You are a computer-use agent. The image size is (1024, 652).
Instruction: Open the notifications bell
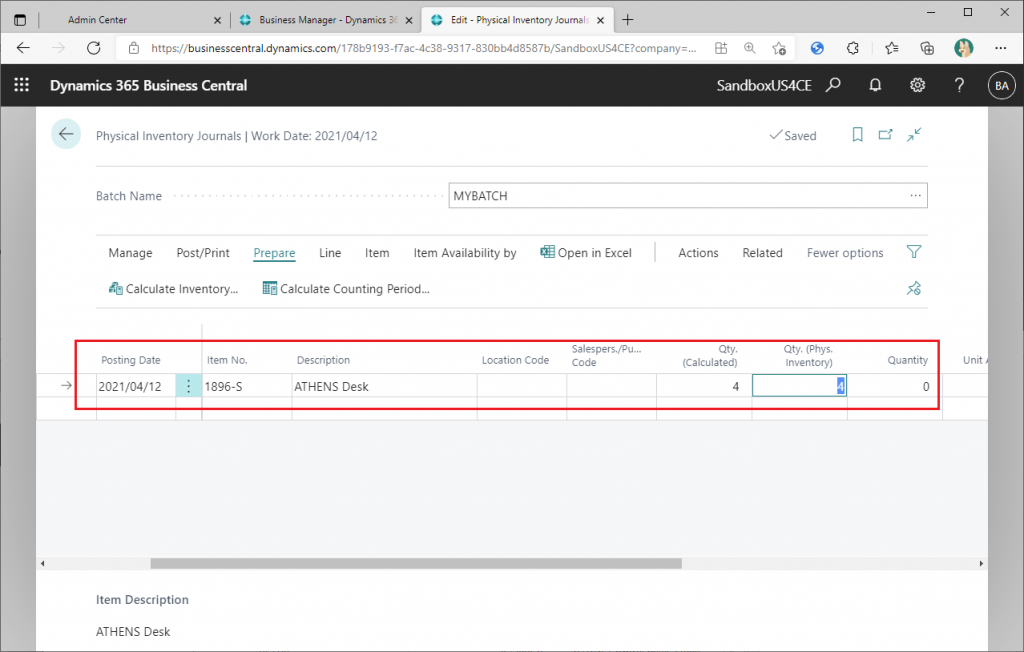pyautogui.click(x=875, y=85)
